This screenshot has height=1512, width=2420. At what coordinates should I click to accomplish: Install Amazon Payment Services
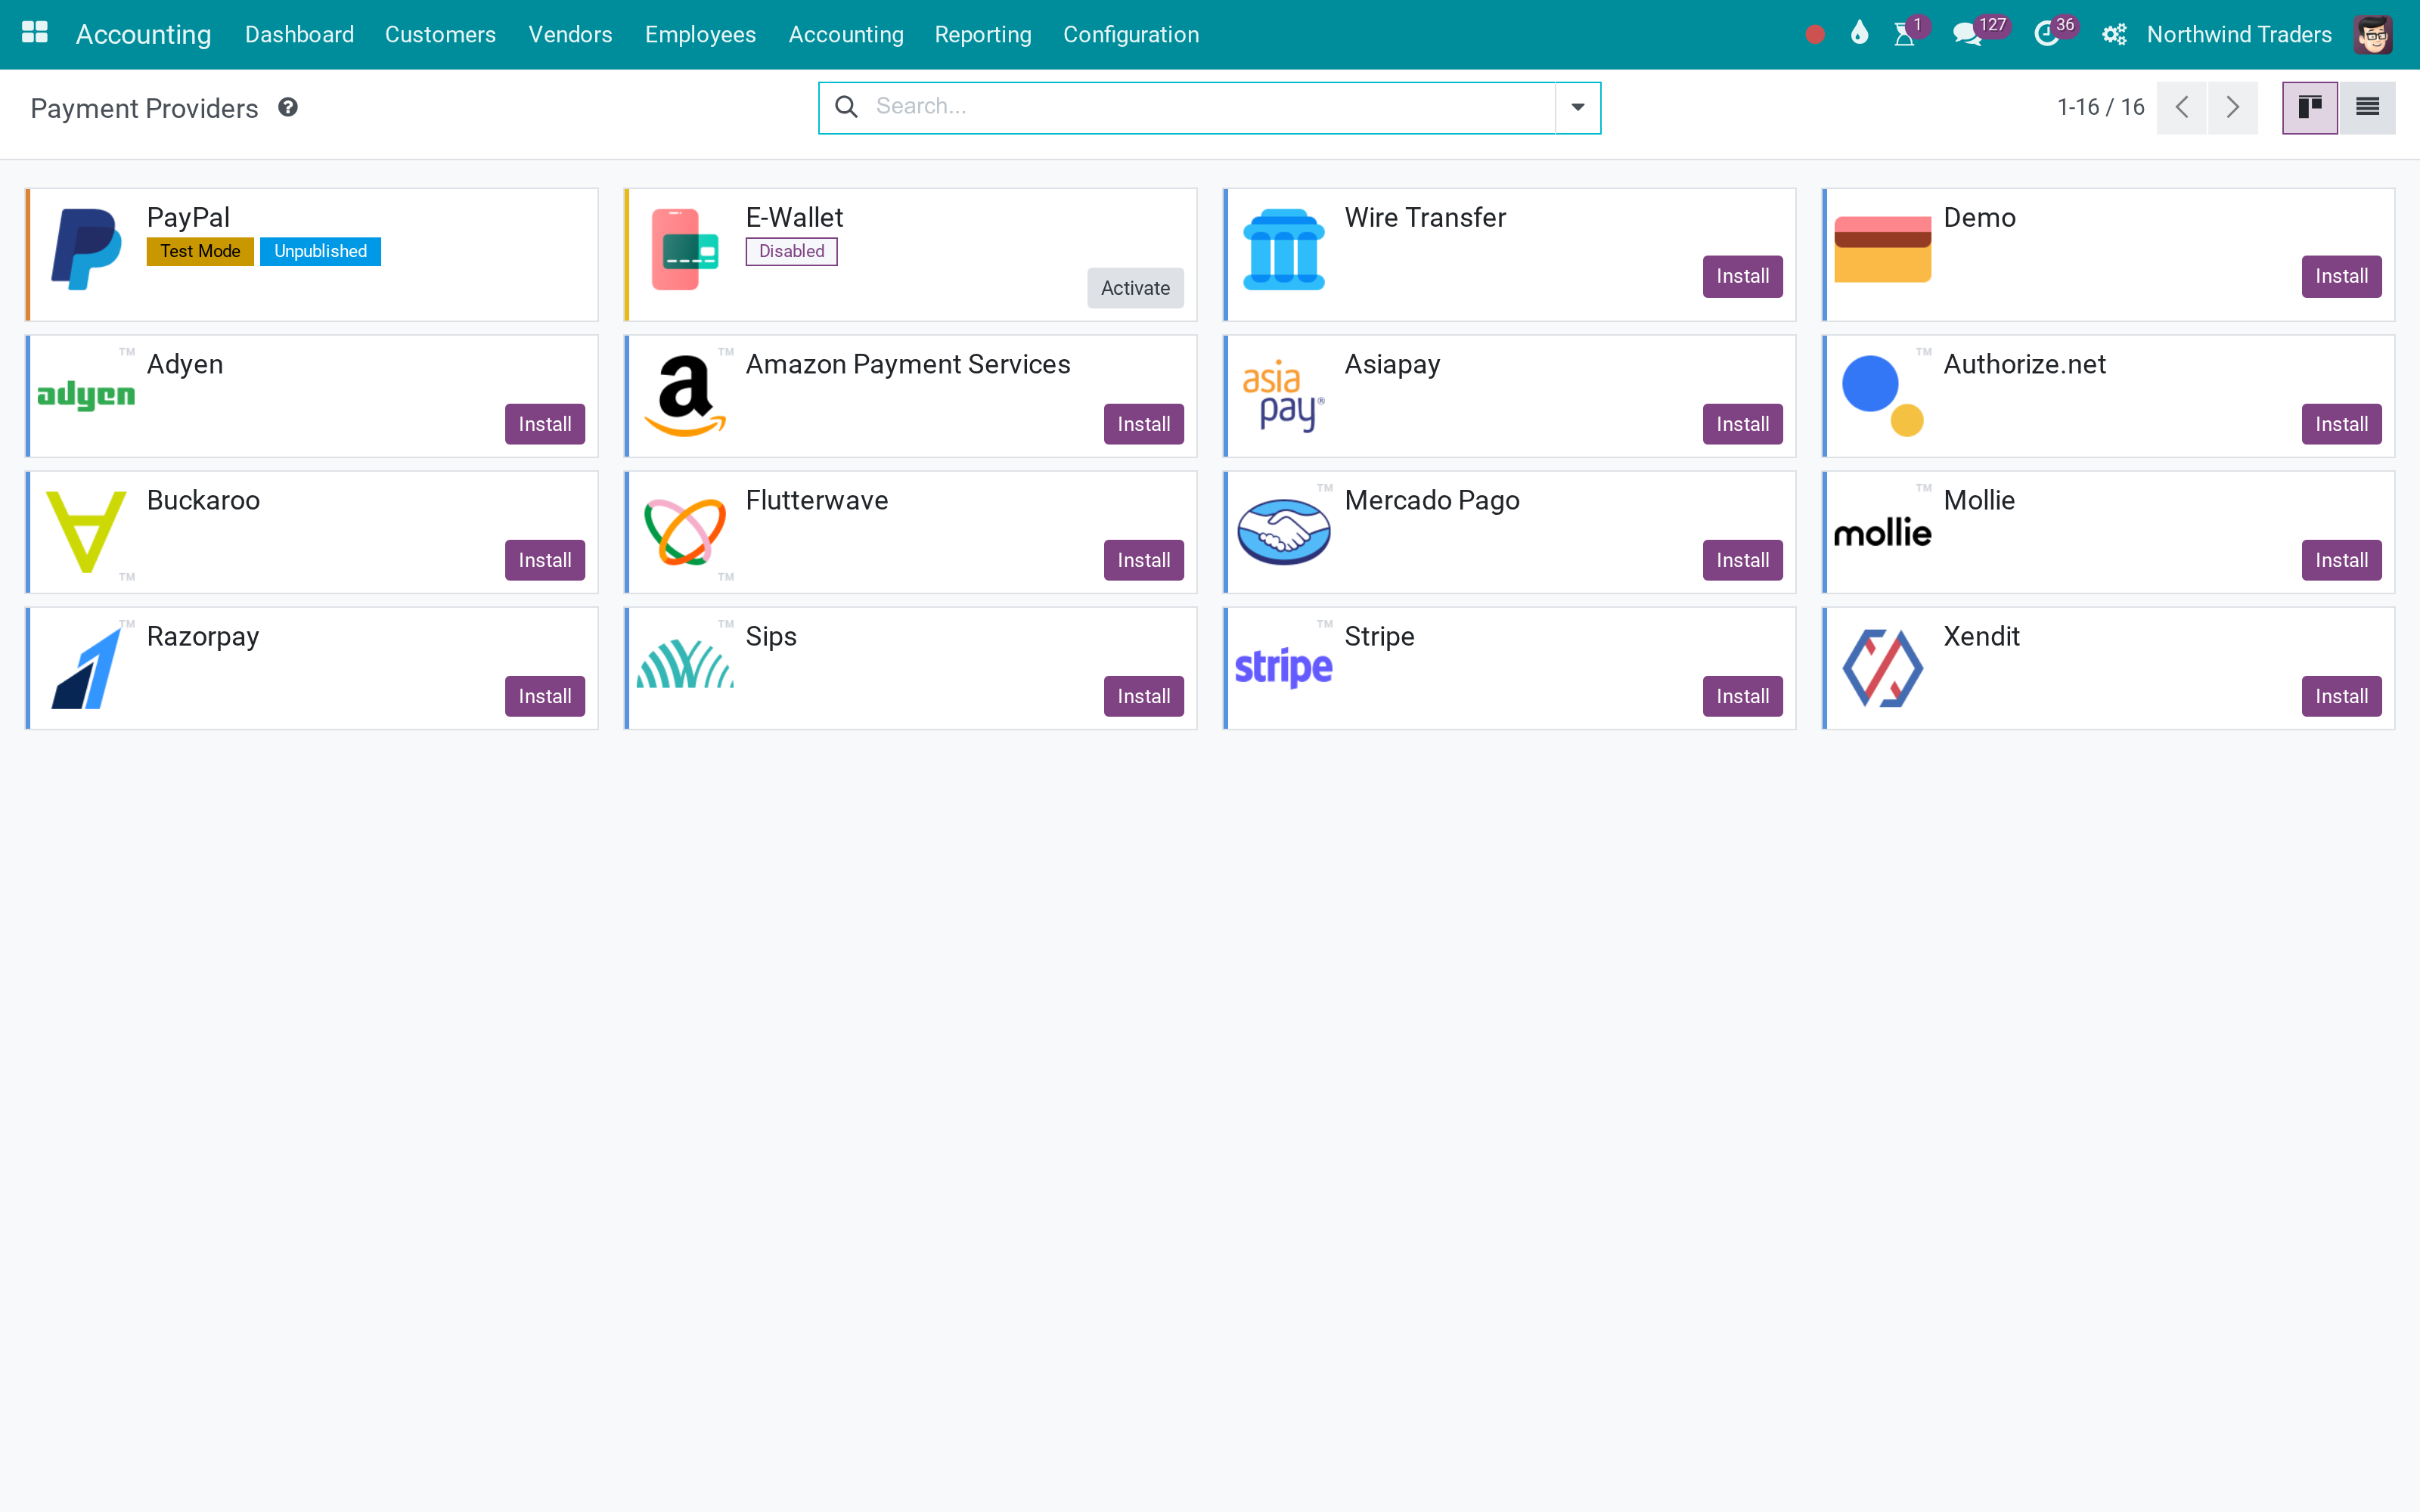coord(1144,424)
